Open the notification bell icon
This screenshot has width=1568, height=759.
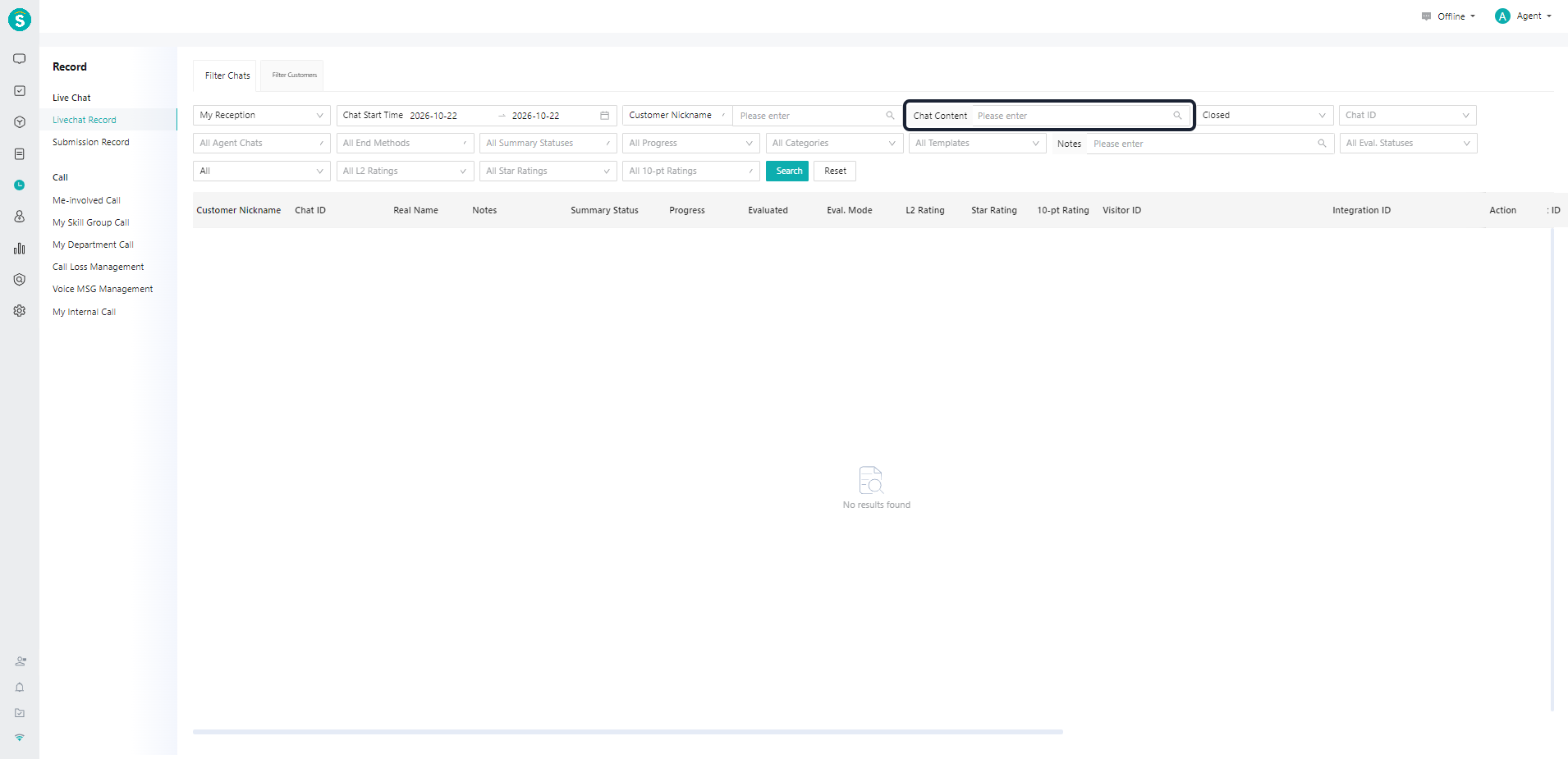pos(19,687)
